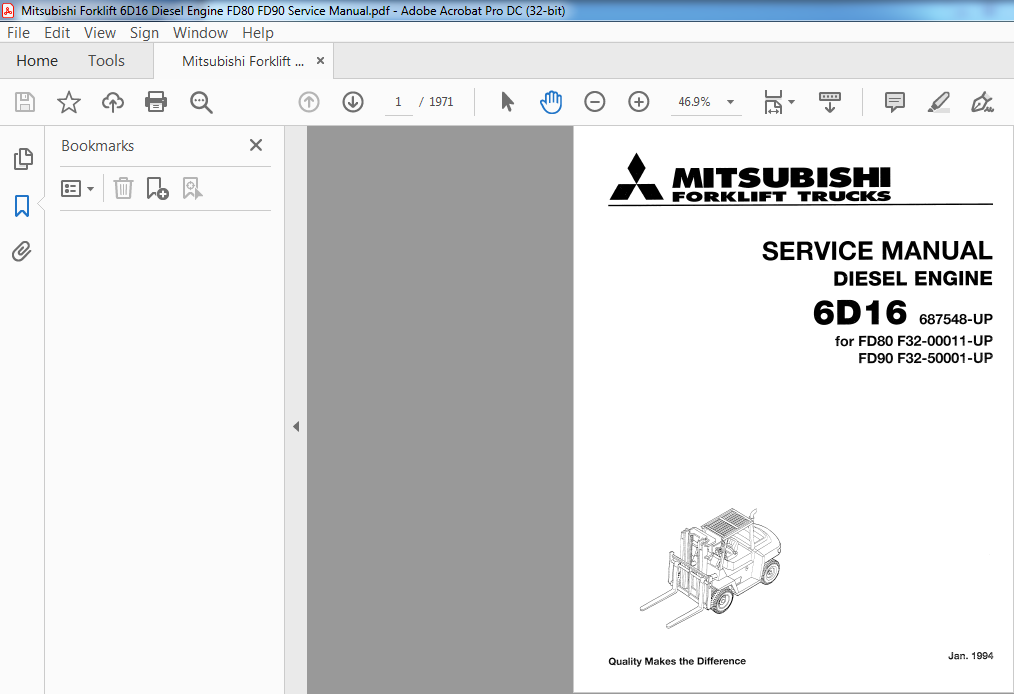
Task: Click the '6D16' engine model text
Action: pyautogui.click(x=860, y=312)
